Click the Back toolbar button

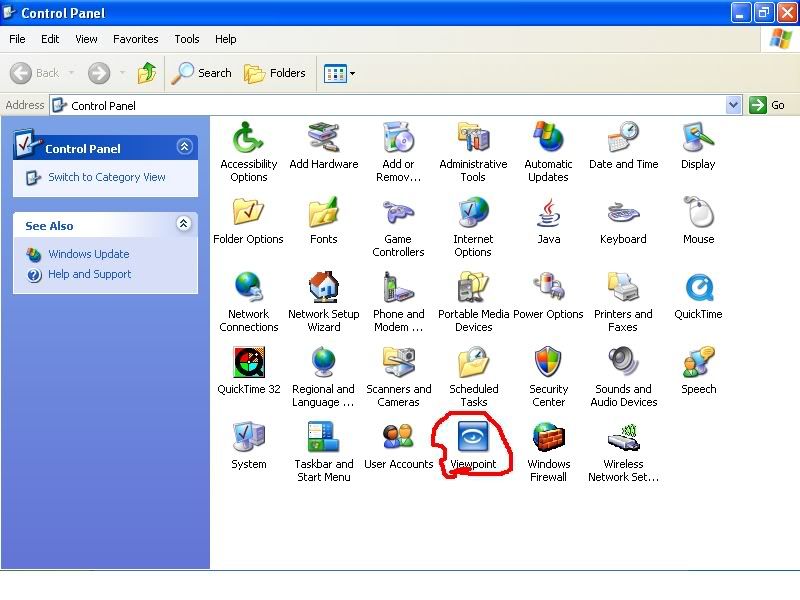(x=35, y=73)
